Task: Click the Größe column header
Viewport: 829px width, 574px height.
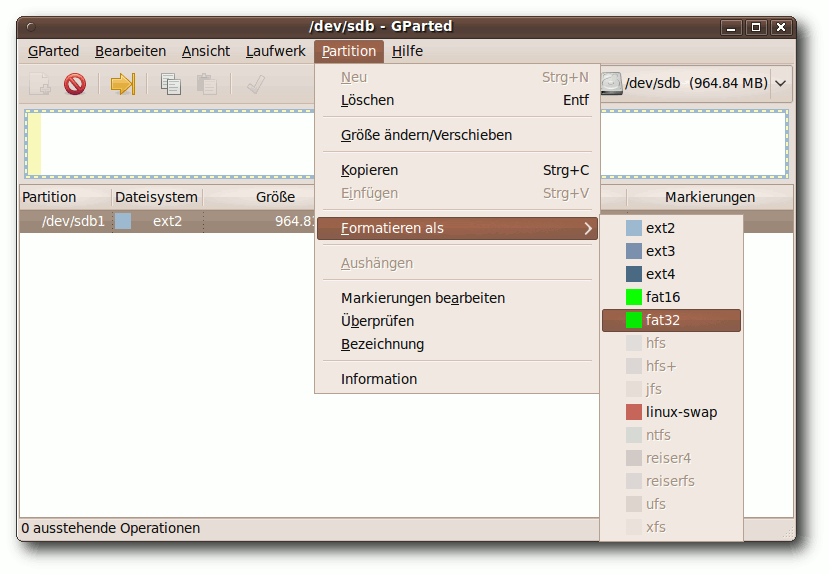Action: tap(259, 197)
